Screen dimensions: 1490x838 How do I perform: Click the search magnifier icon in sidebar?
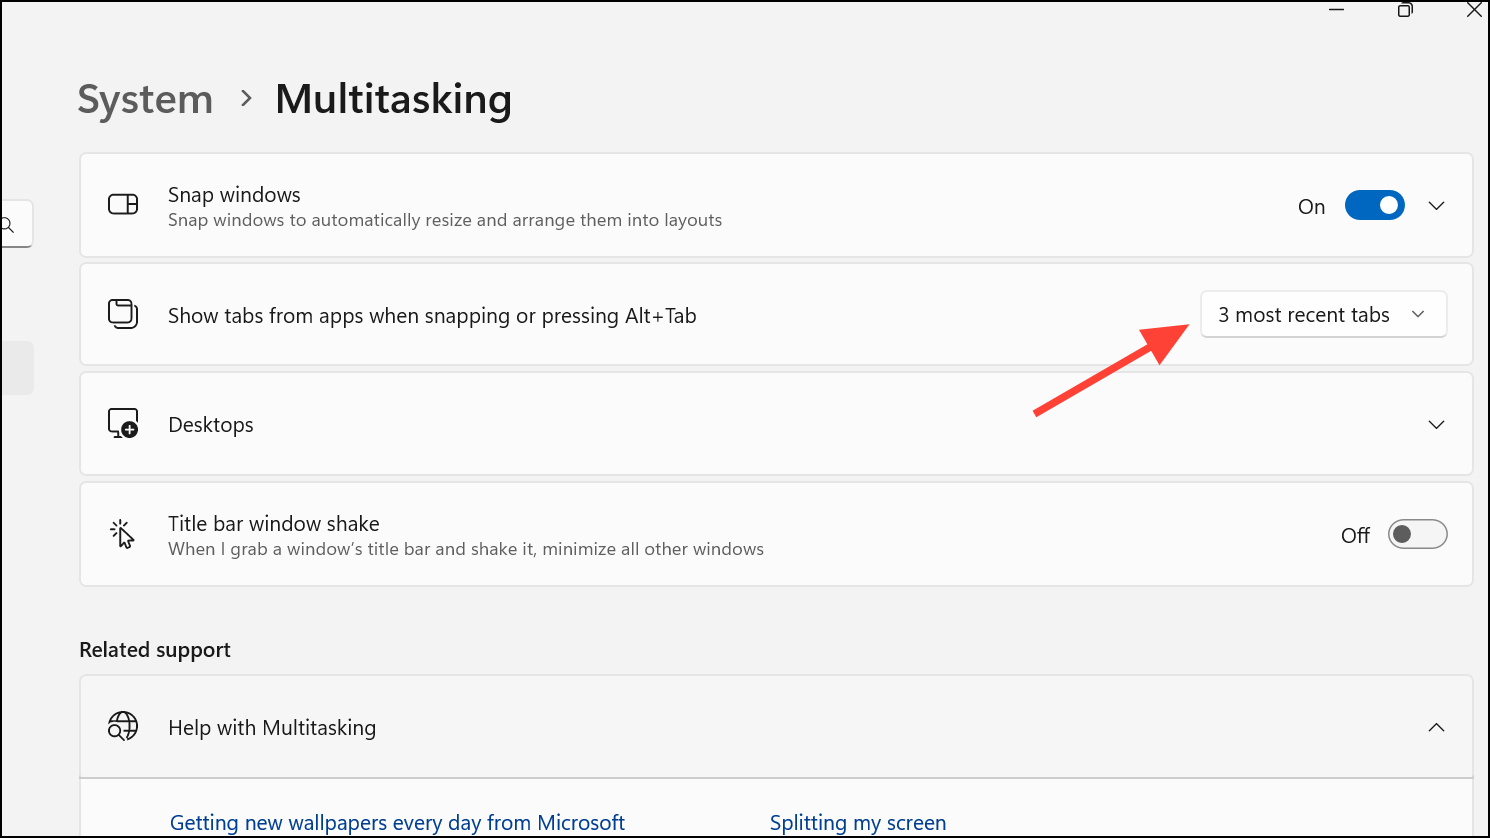click(x=8, y=226)
